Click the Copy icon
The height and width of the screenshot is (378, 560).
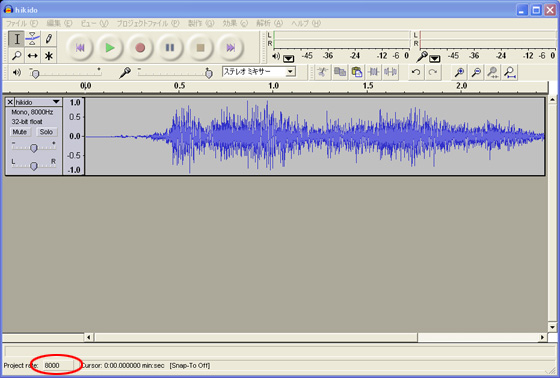(x=340, y=72)
